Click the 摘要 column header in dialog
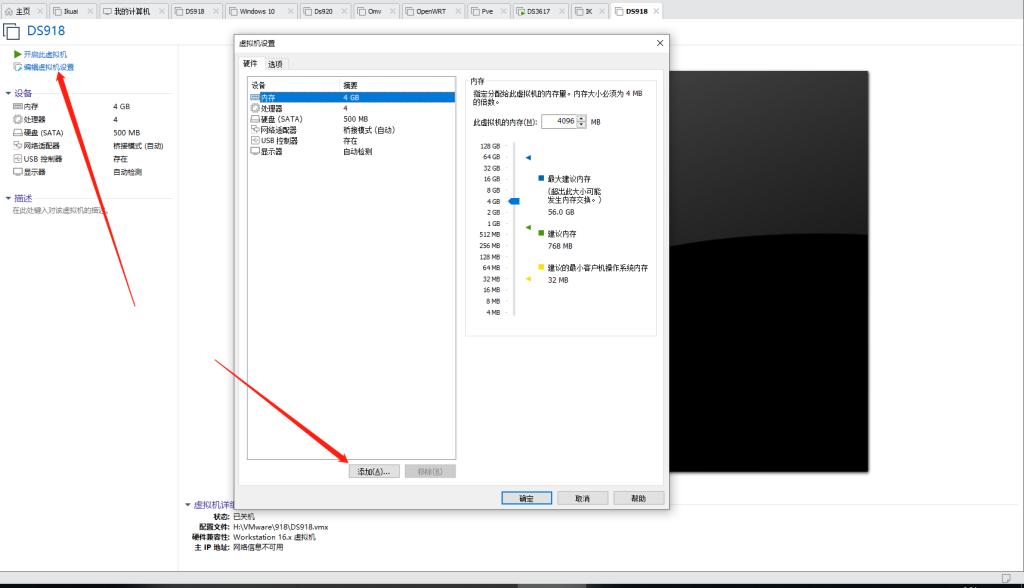Viewport: 1024px width, 588px height. [x=397, y=85]
